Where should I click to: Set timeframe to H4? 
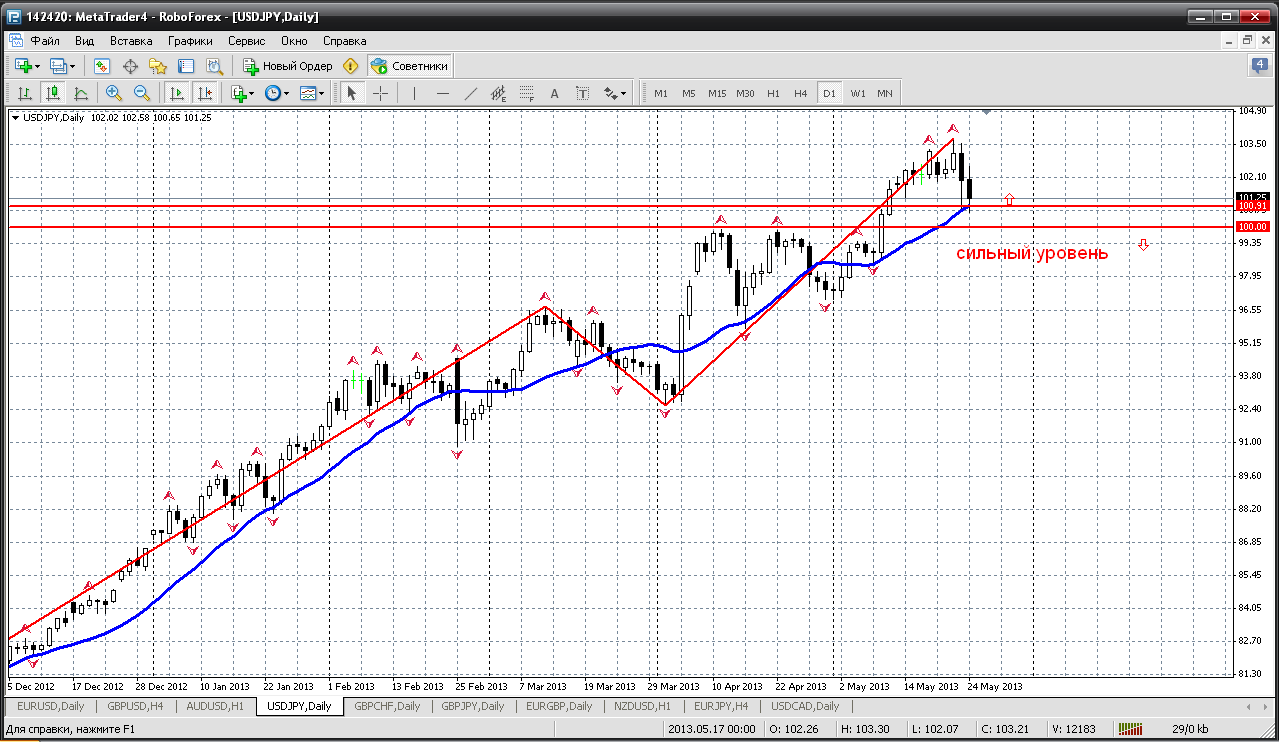(x=801, y=93)
